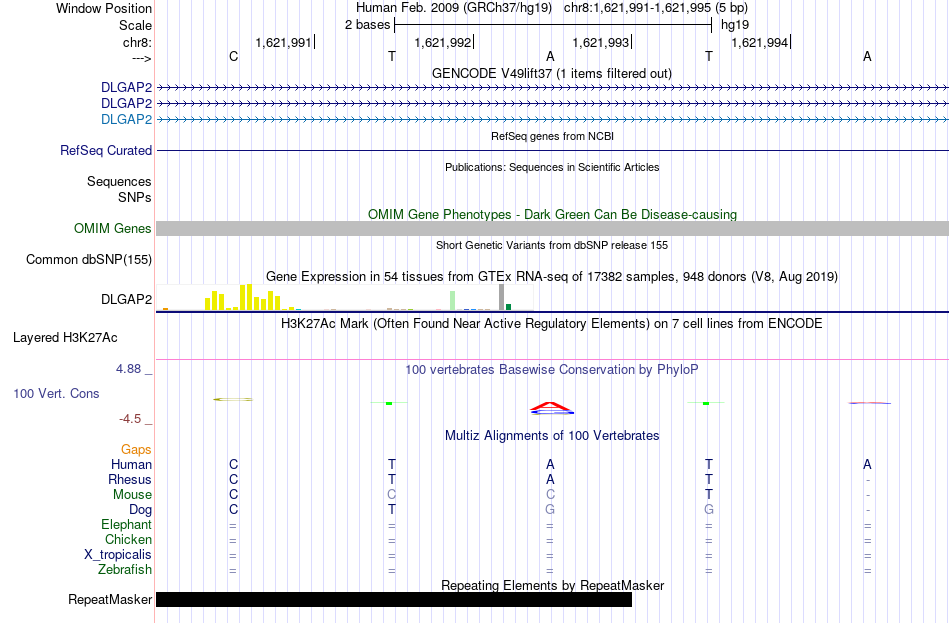Click the 4.88 PhyloP upper scale value

tap(128, 368)
